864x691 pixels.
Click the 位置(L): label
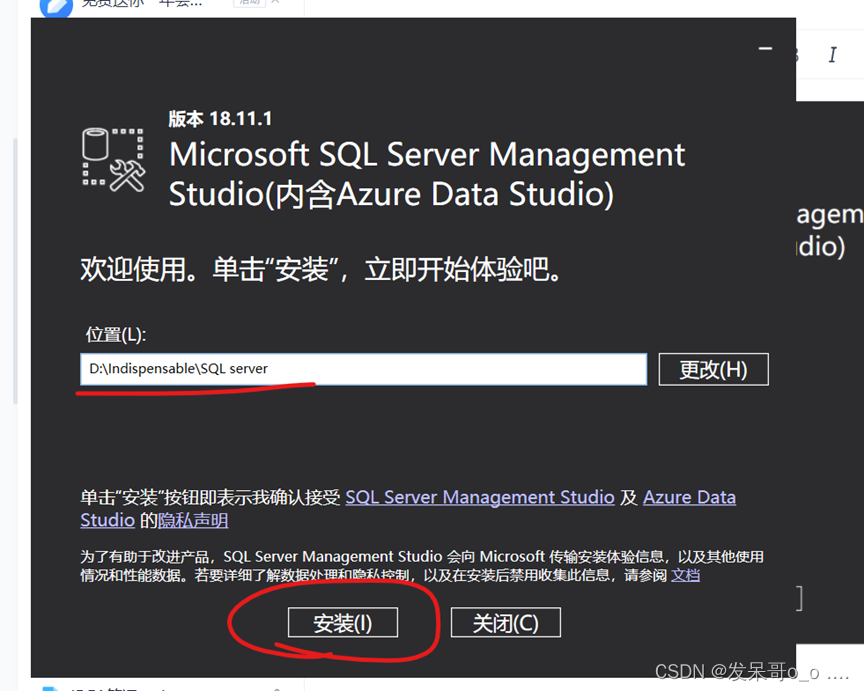pyautogui.click(x=116, y=334)
